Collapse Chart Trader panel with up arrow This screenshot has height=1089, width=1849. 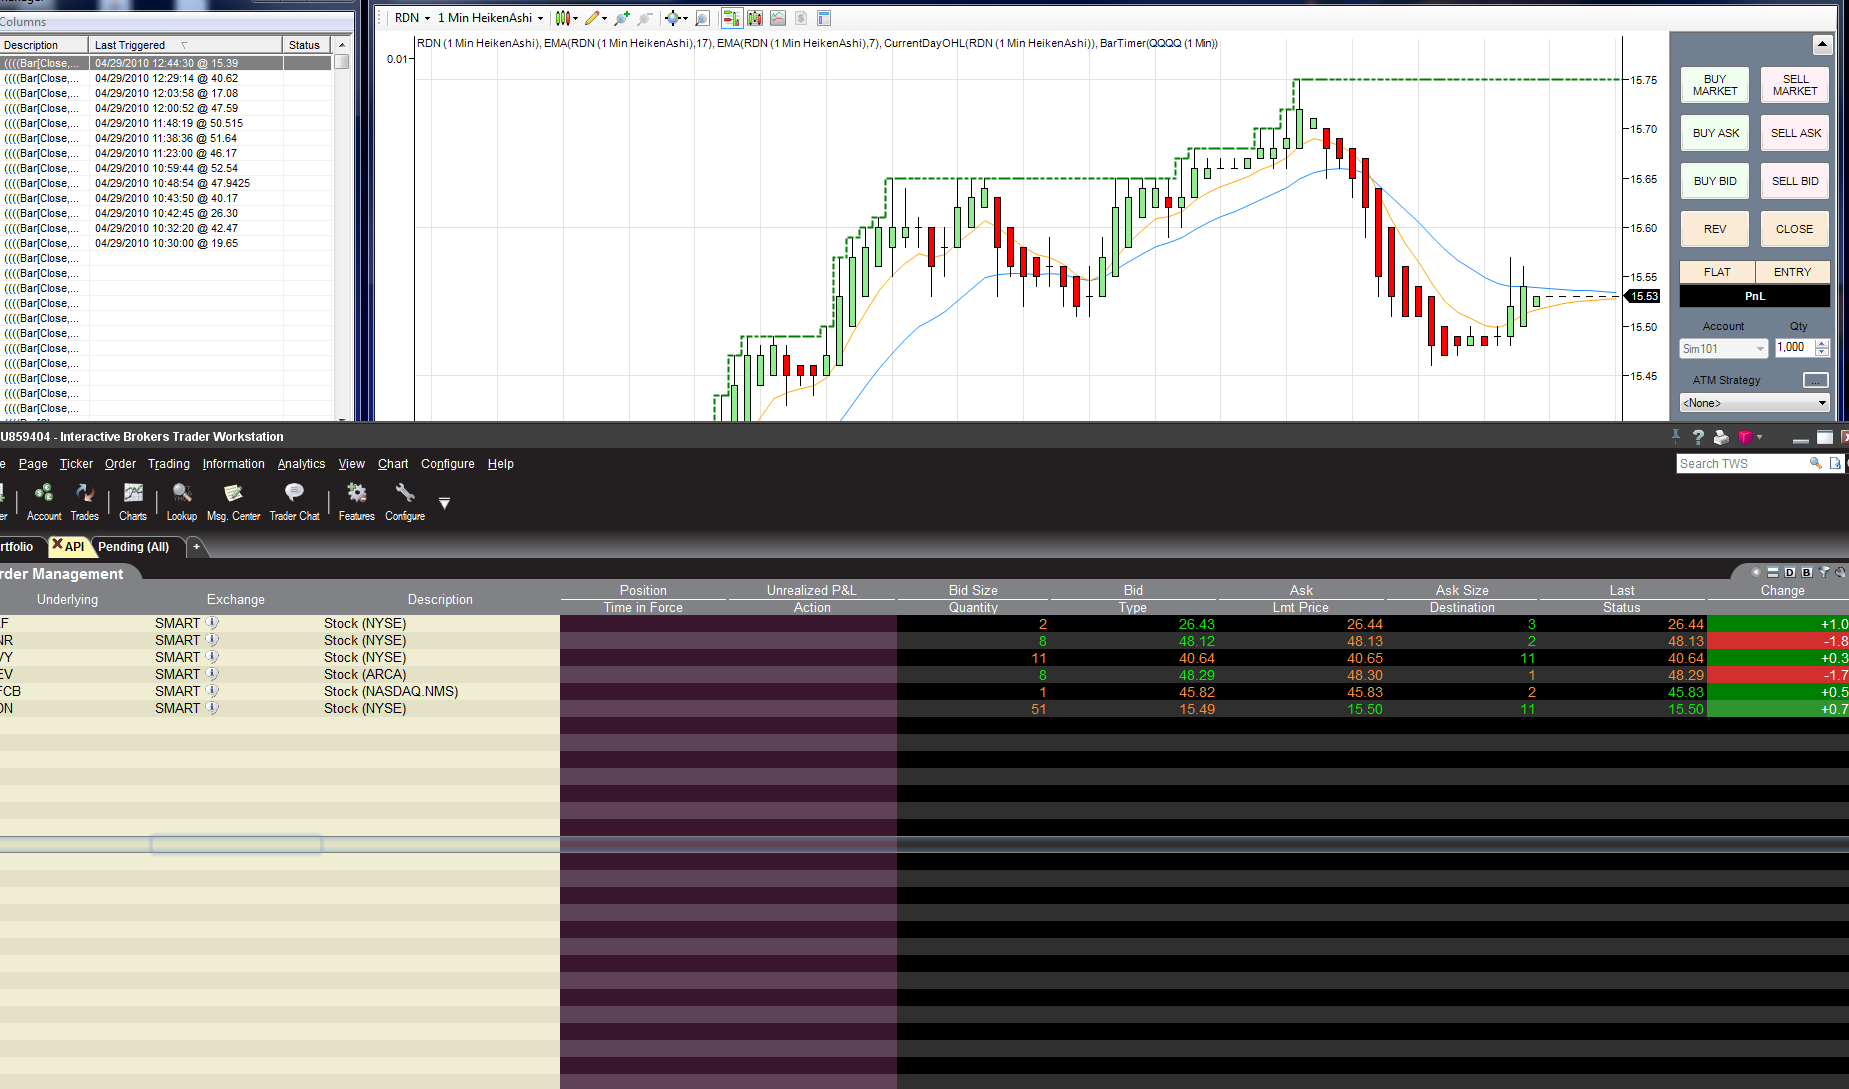(1822, 44)
